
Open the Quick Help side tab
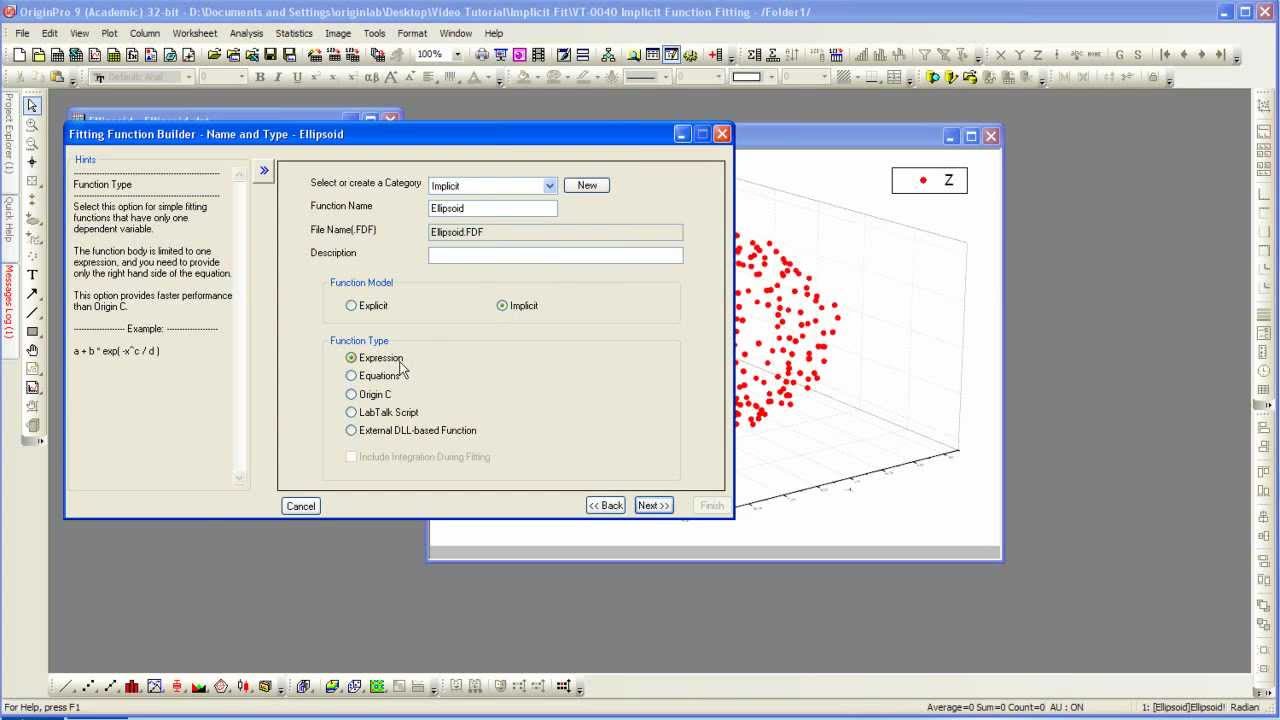(8, 218)
